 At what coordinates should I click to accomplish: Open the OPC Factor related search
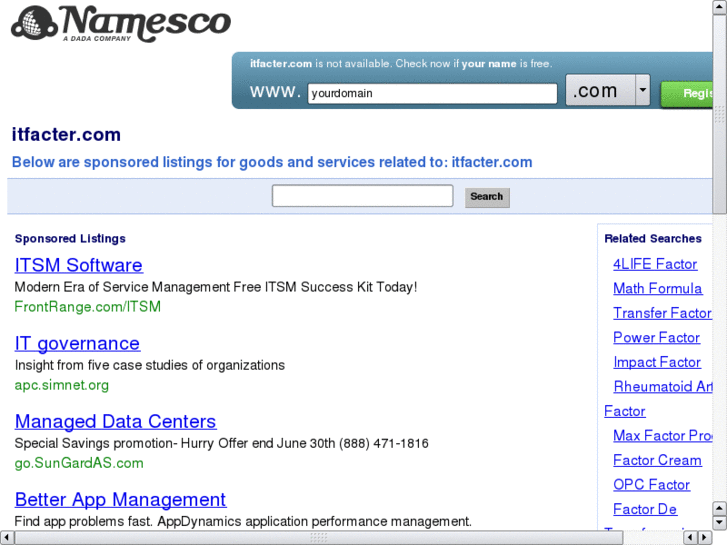click(x=651, y=484)
